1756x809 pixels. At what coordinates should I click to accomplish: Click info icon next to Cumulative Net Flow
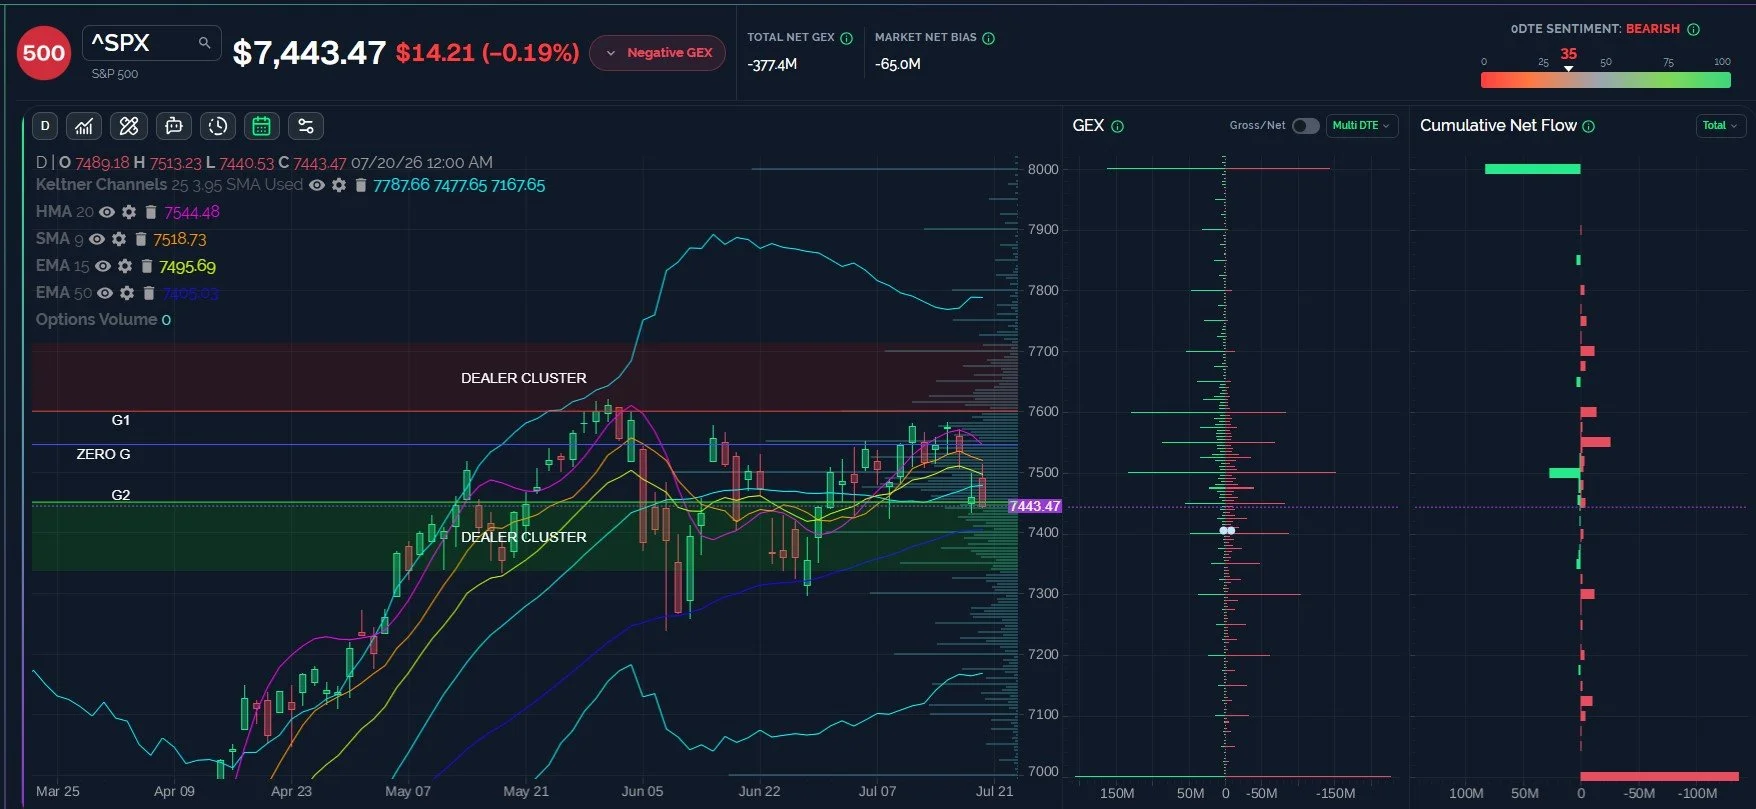coord(1589,126)
